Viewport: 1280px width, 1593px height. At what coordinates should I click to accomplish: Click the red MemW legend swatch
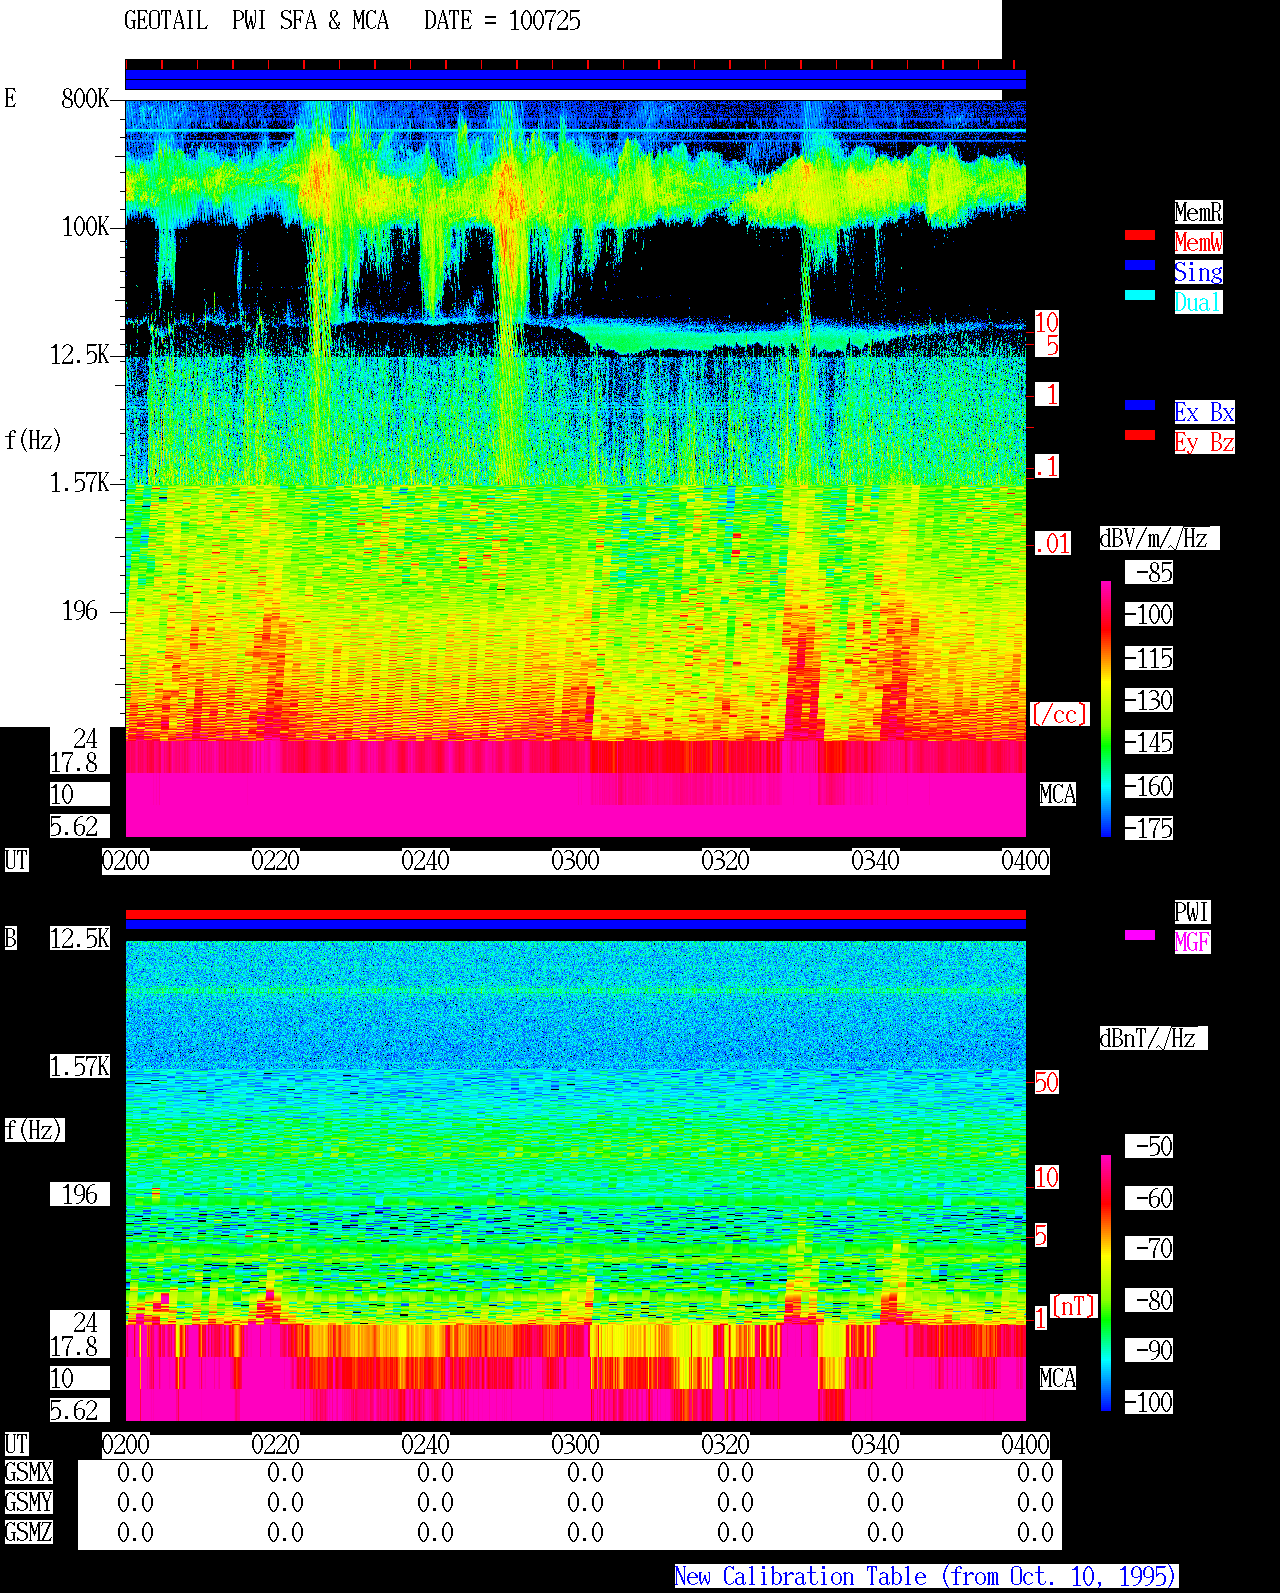pyautogui.click(x=1140, y=236)
